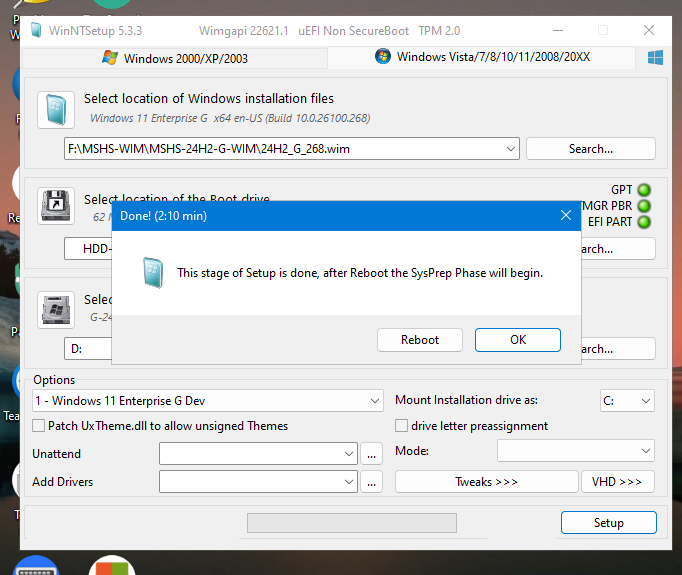The width and height of the screenshot is (682, 575).
Task: Open the Windows 11 Enterprise G Dev edition dropdown
Action: (x=208, y=401)
